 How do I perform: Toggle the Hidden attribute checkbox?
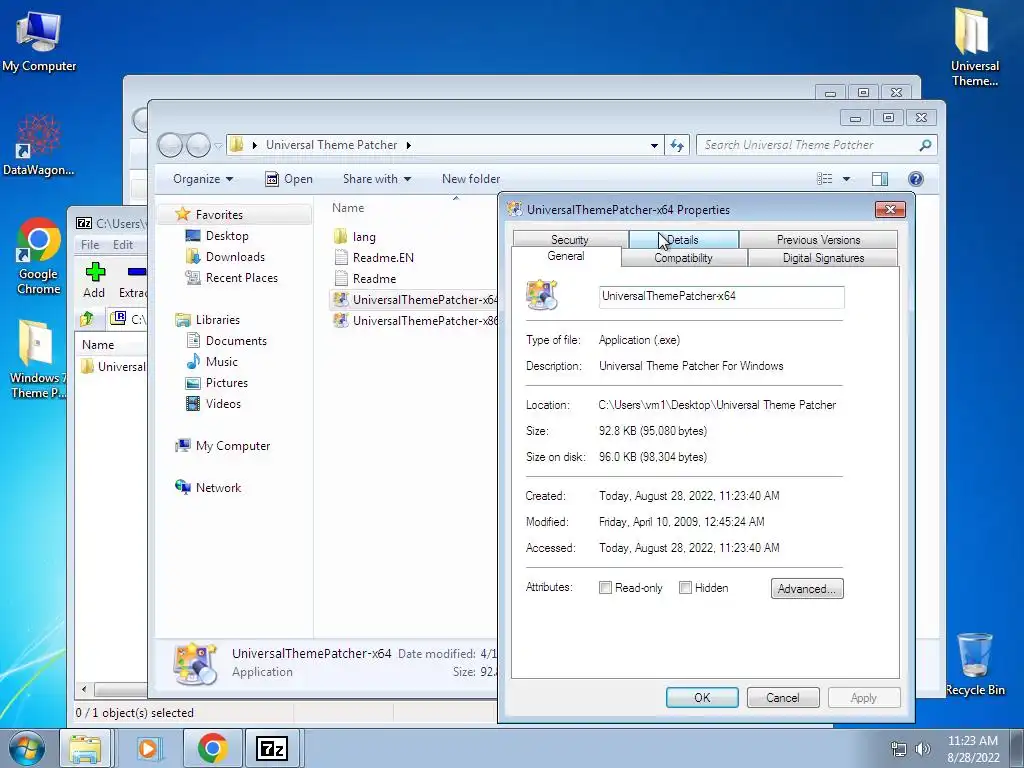pos(685,588)
